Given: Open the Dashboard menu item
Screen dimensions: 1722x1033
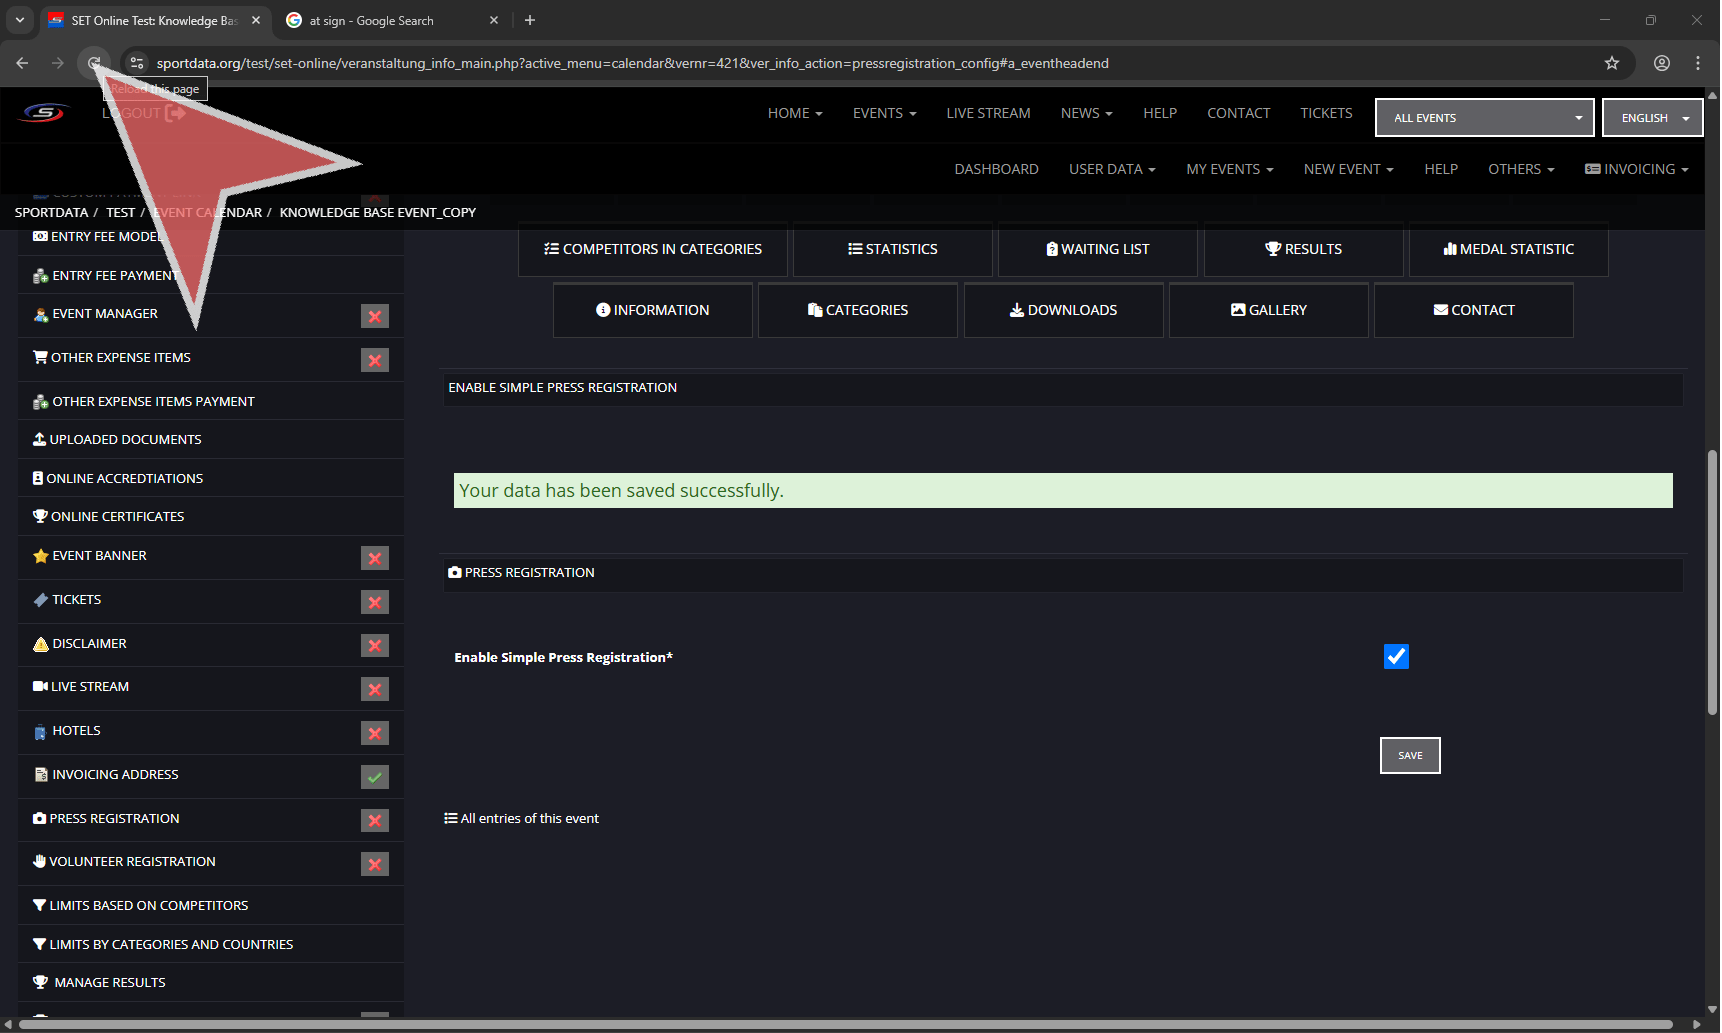Looking at the screenshot, I should 996,169.
